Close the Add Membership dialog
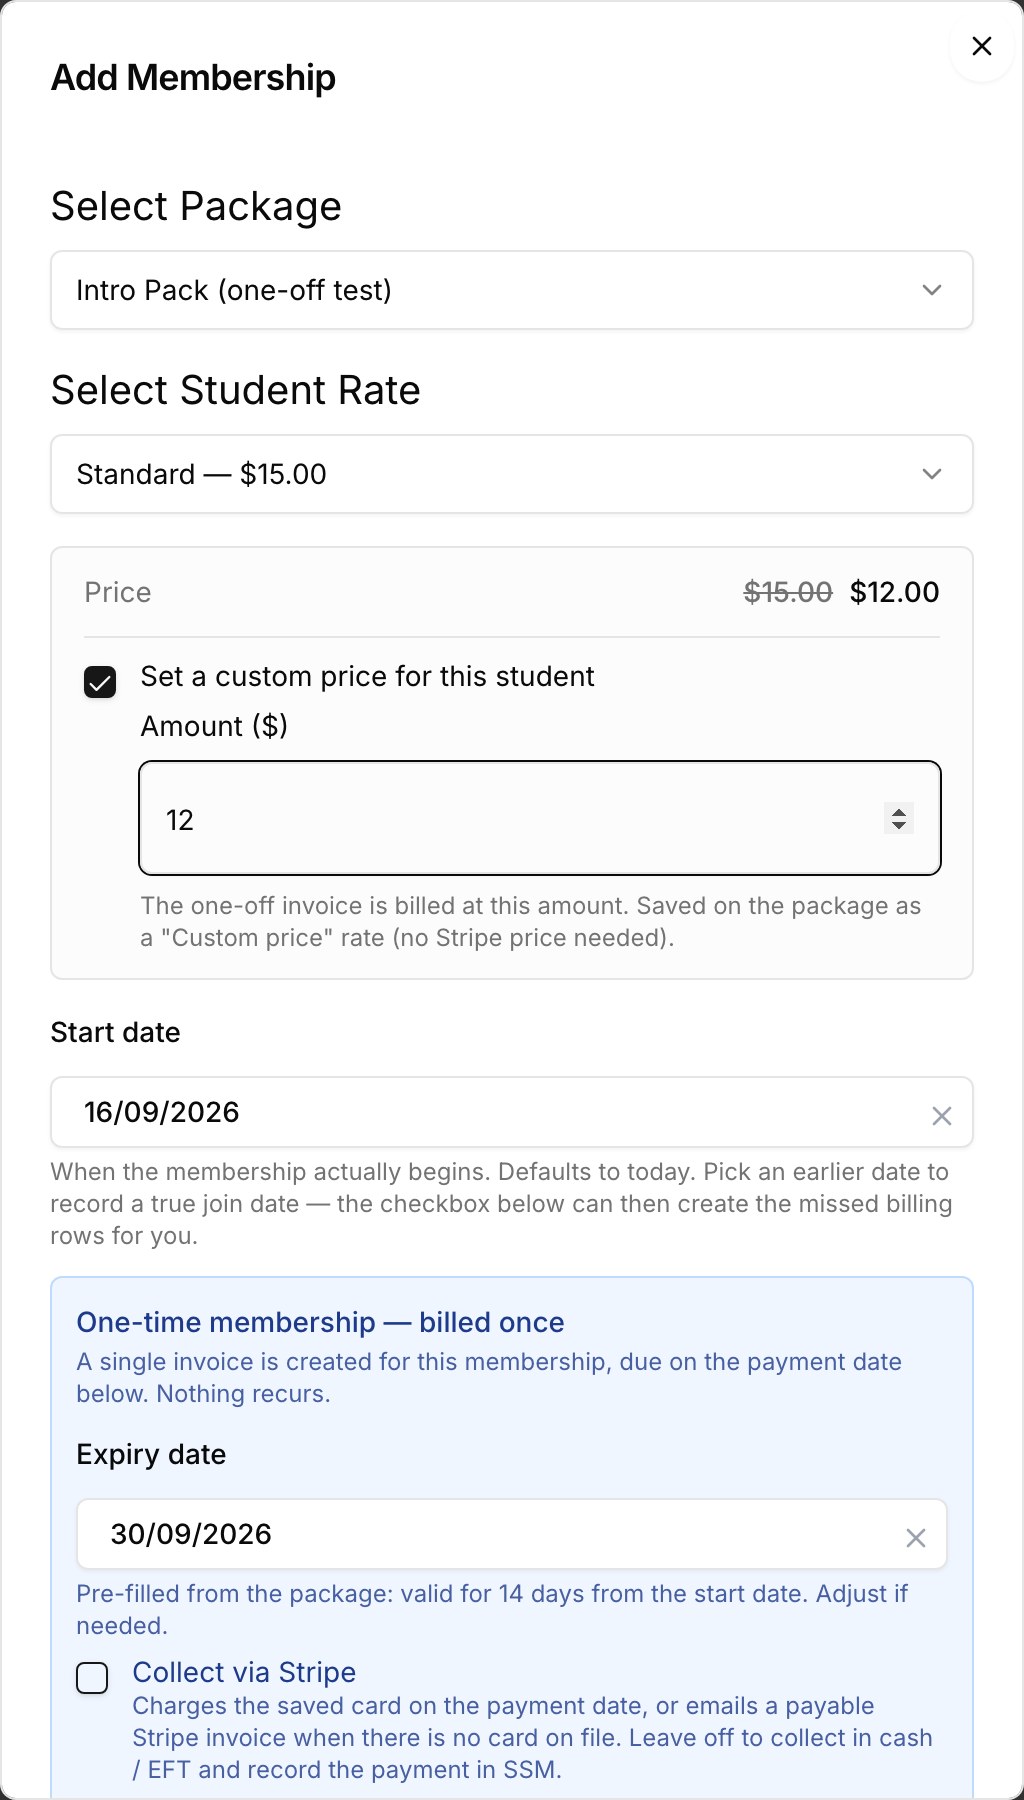The height and width of the screenshot is (1800, 1024). coord(982,46)
